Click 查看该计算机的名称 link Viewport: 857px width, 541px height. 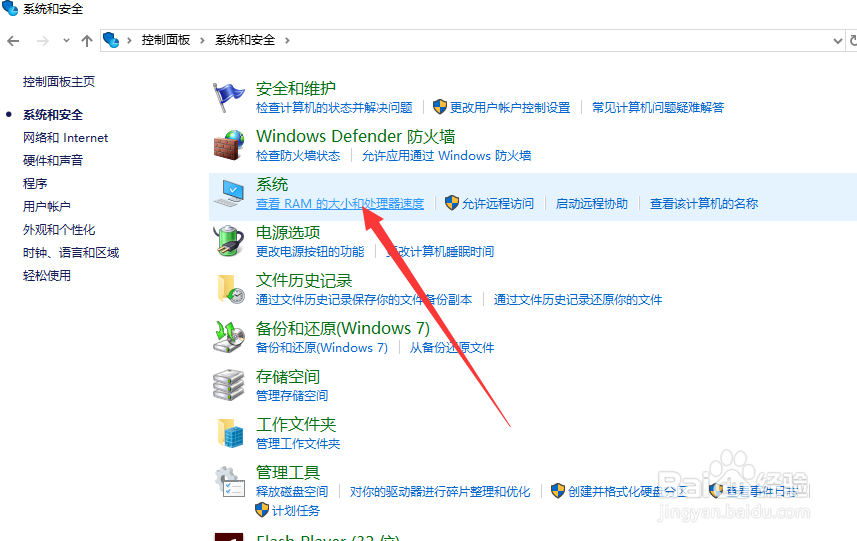click(703, 204)
